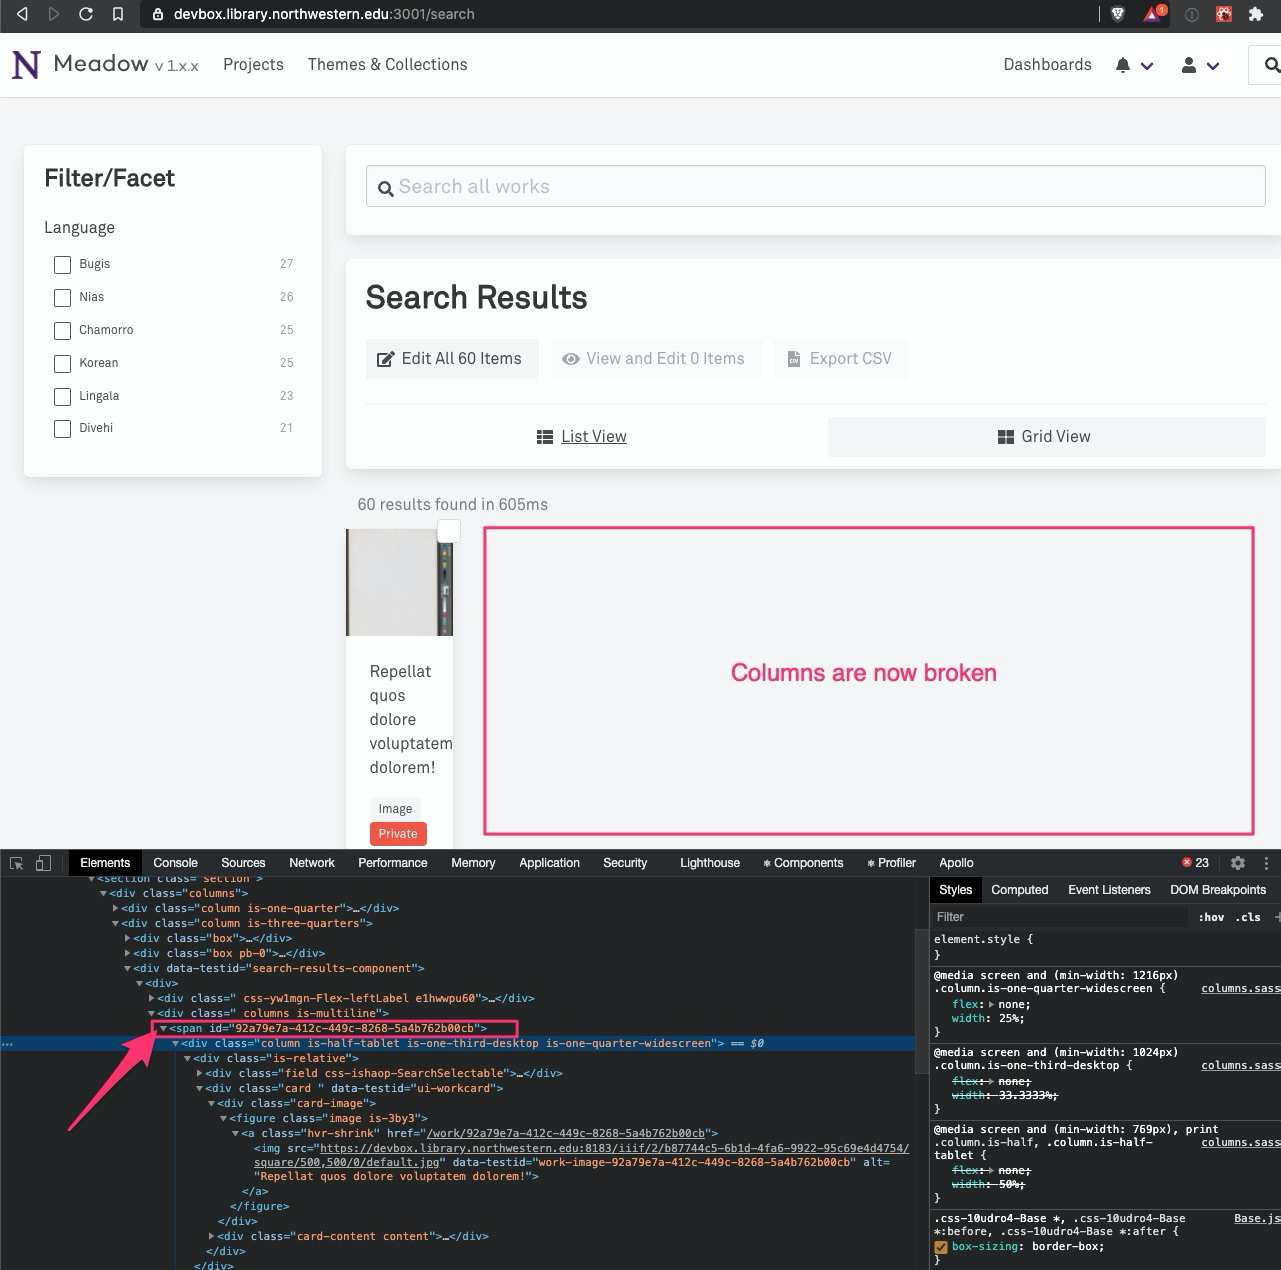
Task: Click the search magnifier in top navbar
Action: pos(1271,65)
